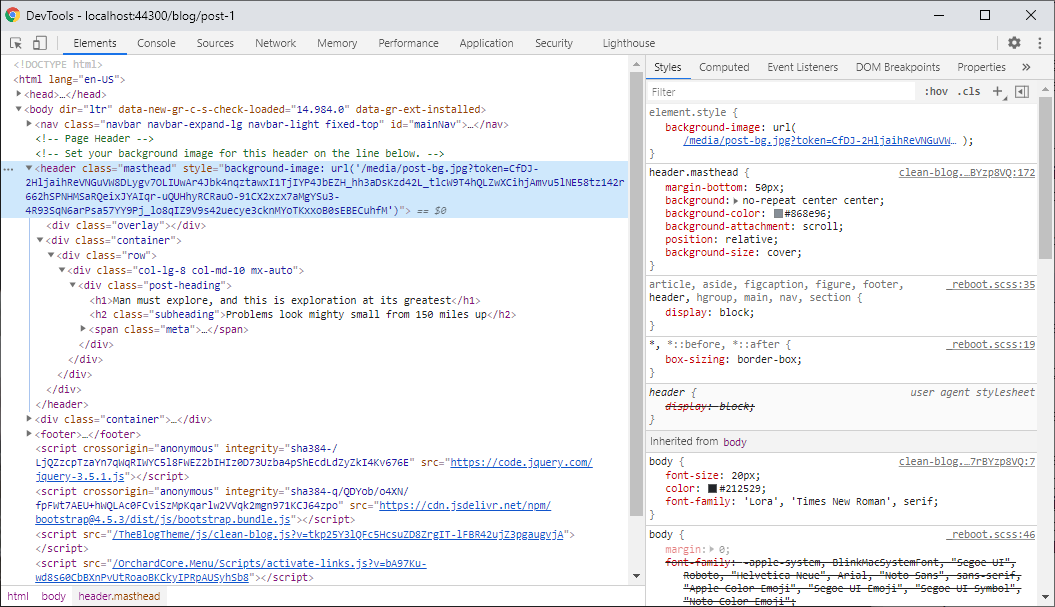Open the Application tab
1055x607 pixels.
point(486,43)
